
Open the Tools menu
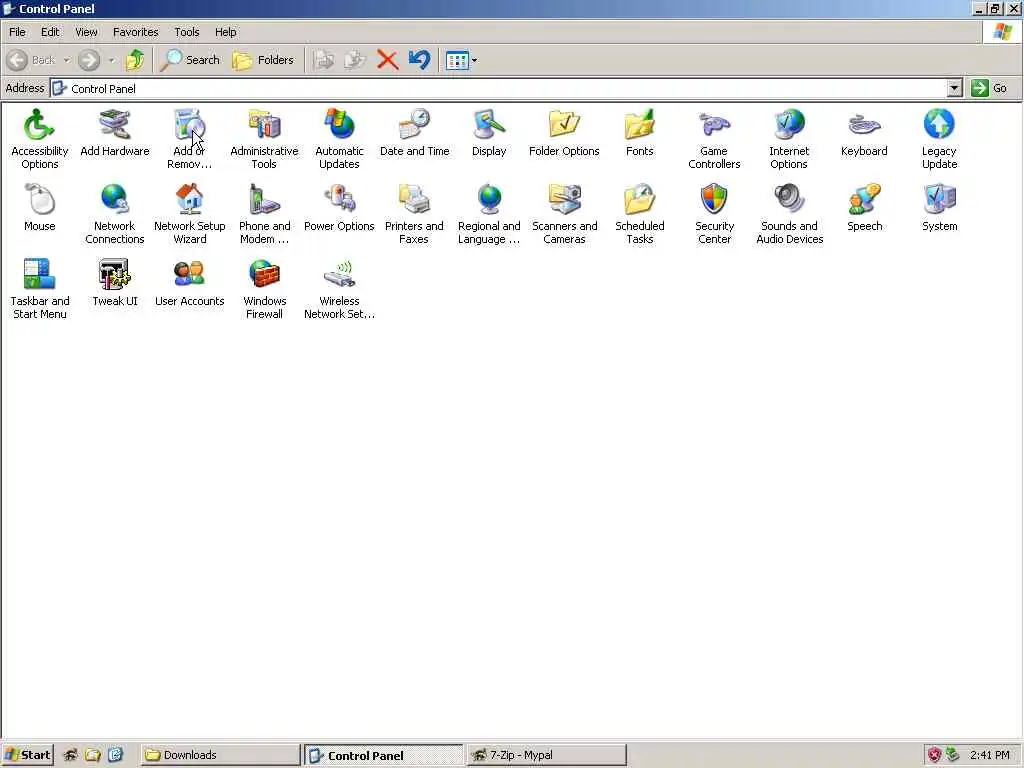tap(186, 32)
